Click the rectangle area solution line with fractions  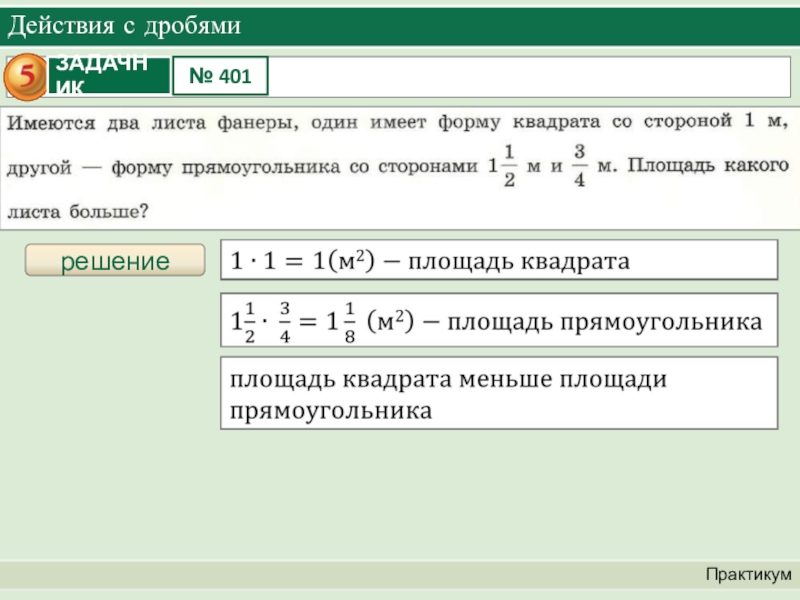pyautogui.click(x=499, y=320)
